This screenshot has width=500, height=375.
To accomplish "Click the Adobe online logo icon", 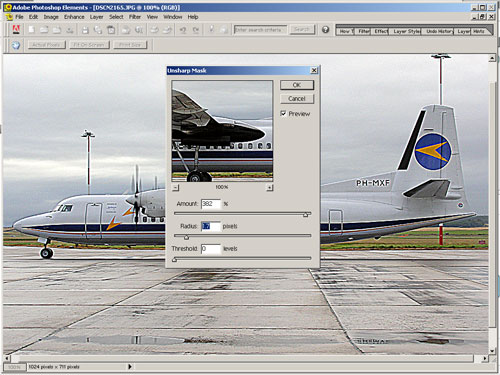I will [x=16, y=30].
